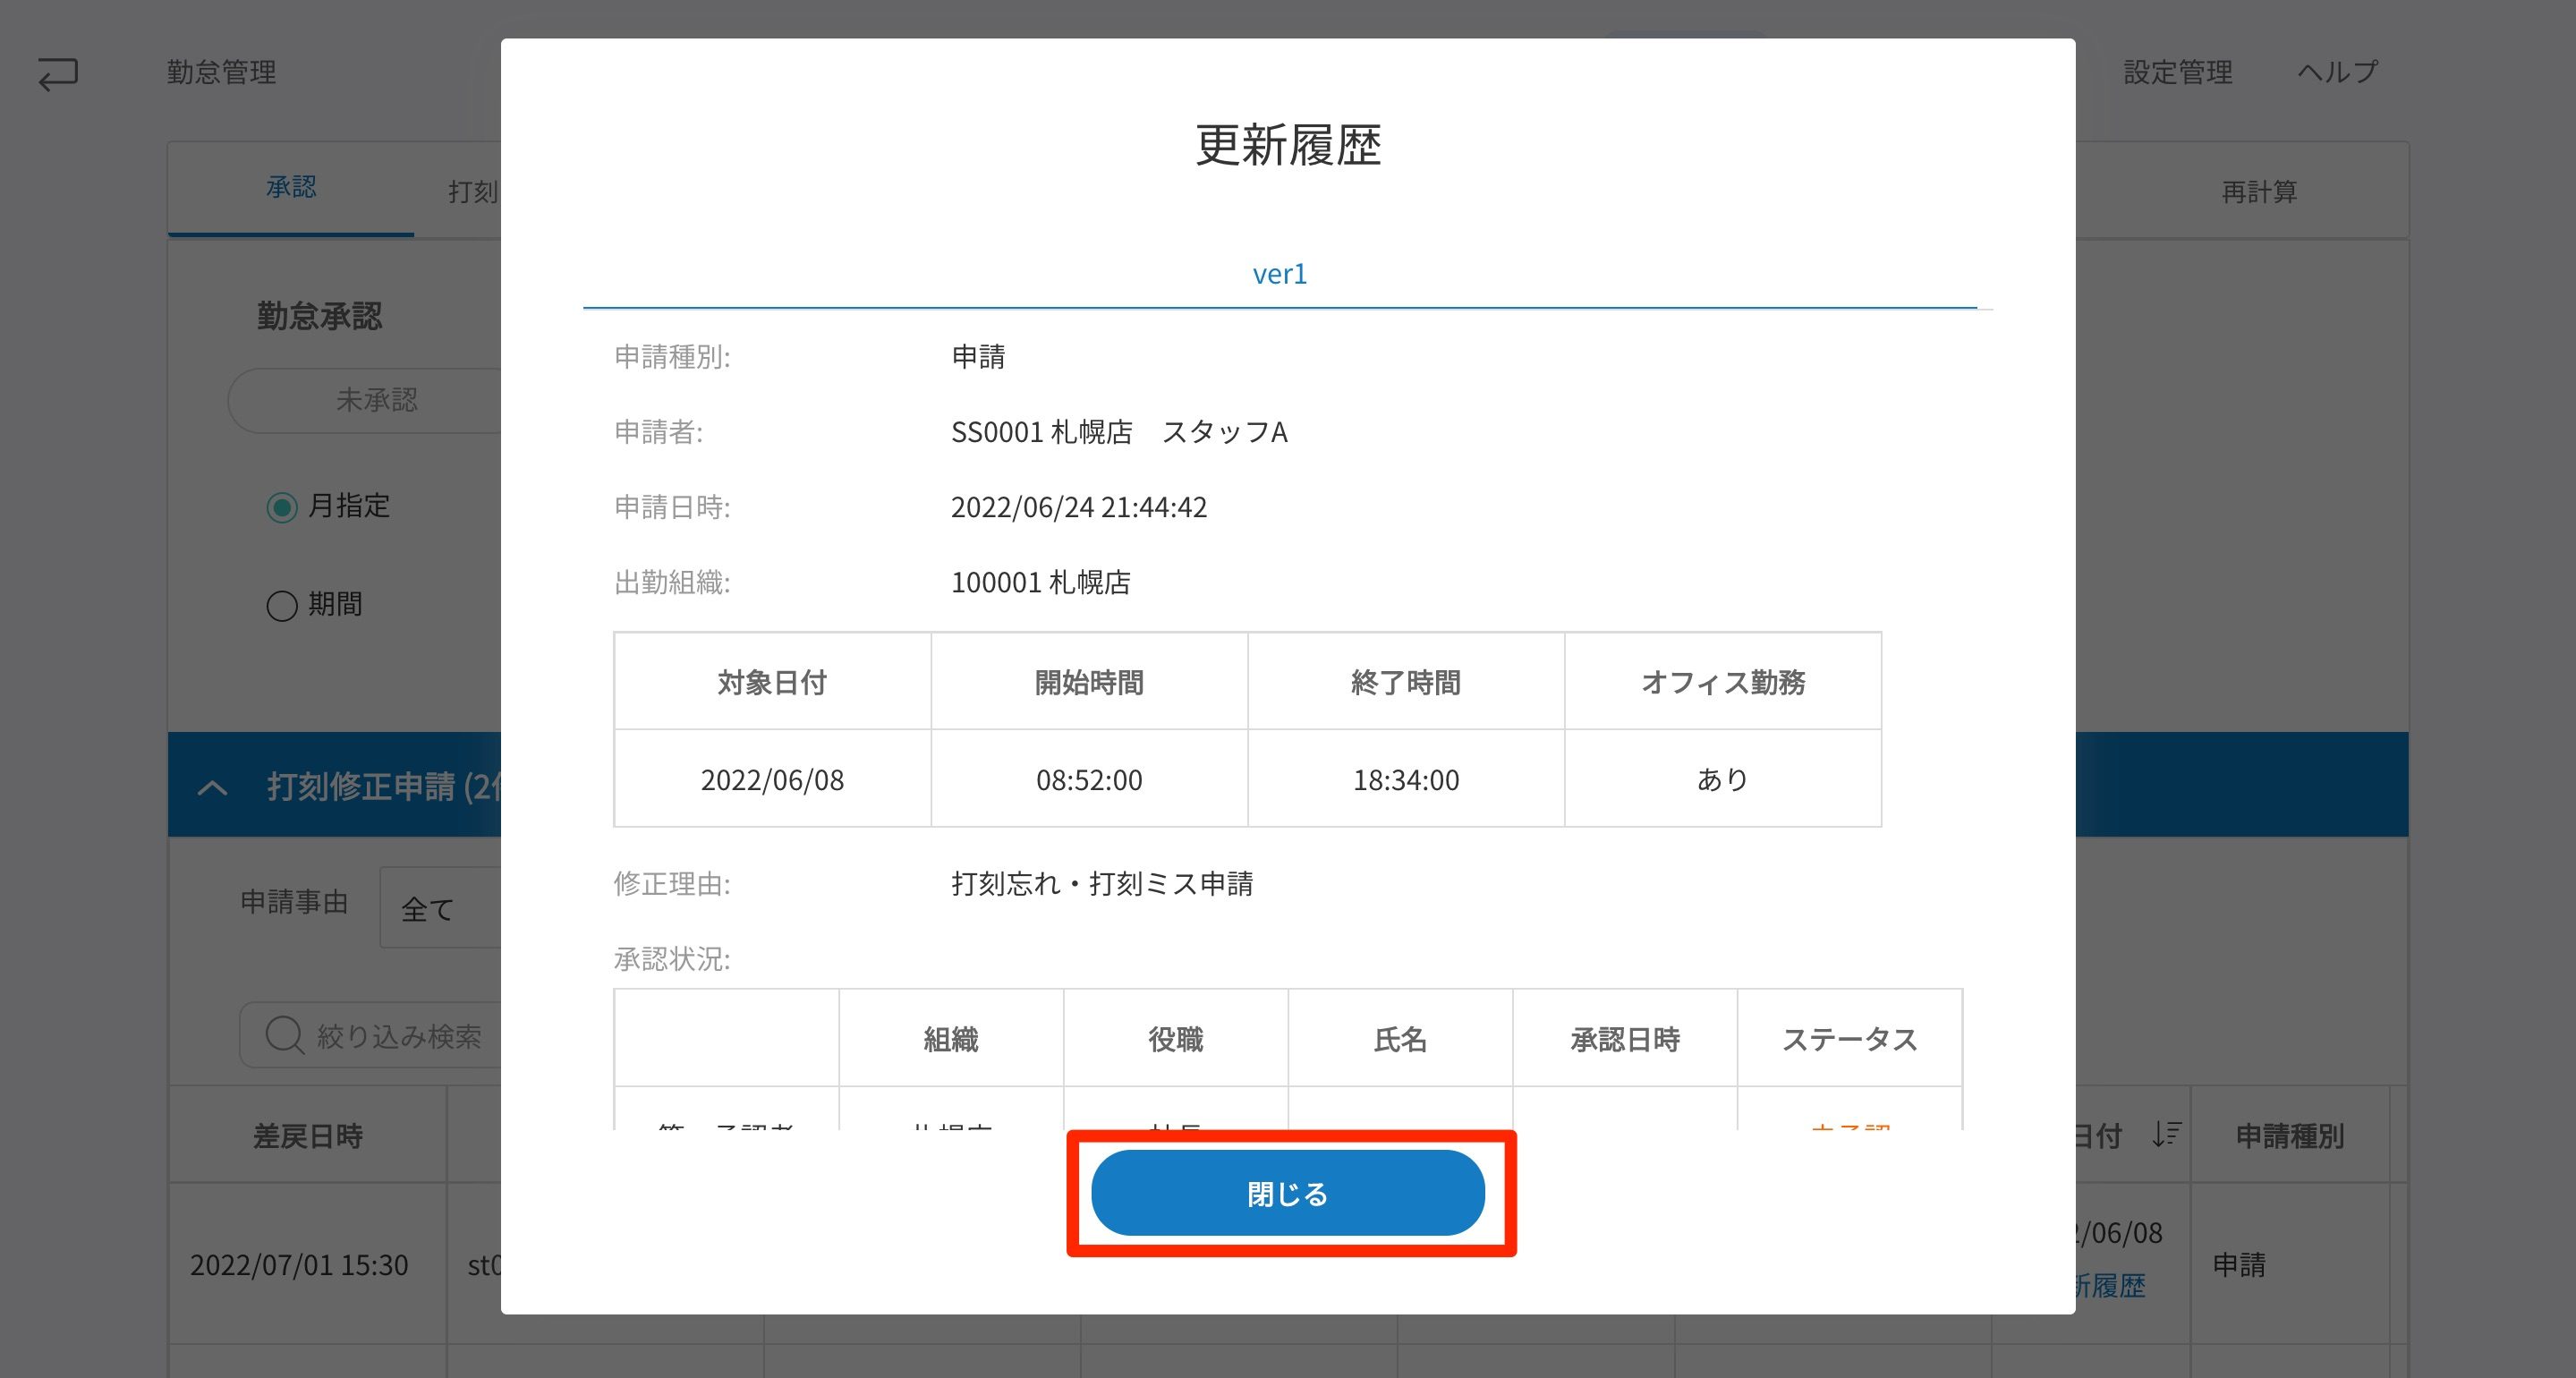Viewport: 2576px width, 1378px height.
Task: Select the 月指定 radio button
Action: pyautogui.click(x=282, y=507)
